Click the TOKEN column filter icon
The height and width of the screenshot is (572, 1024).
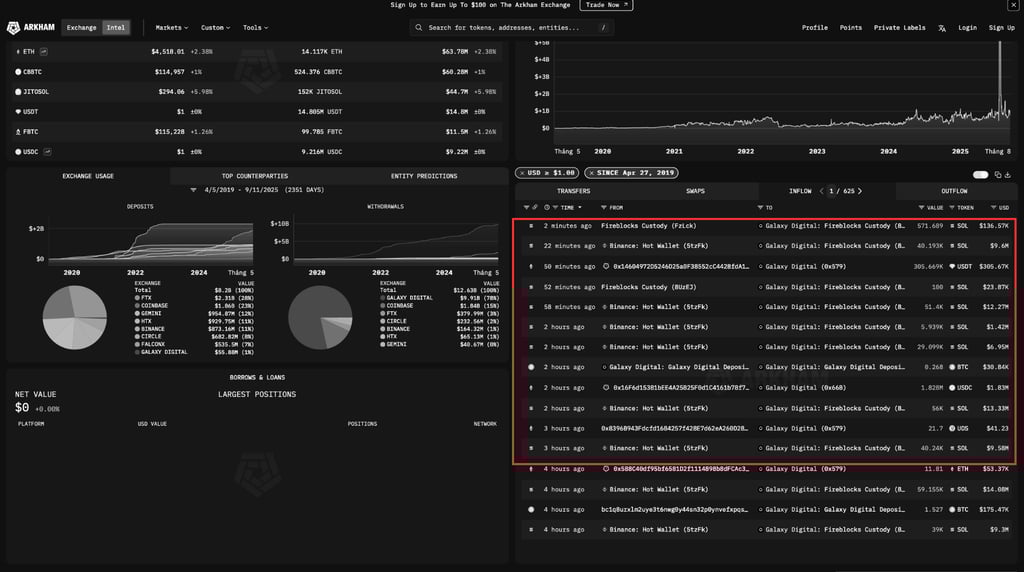click(952, 208)
